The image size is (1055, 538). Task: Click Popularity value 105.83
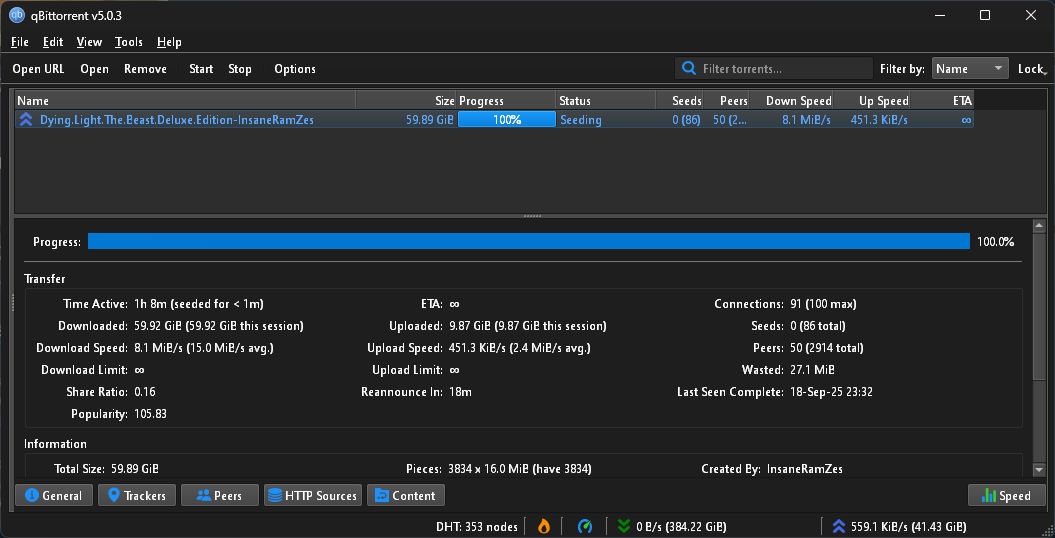150,414
